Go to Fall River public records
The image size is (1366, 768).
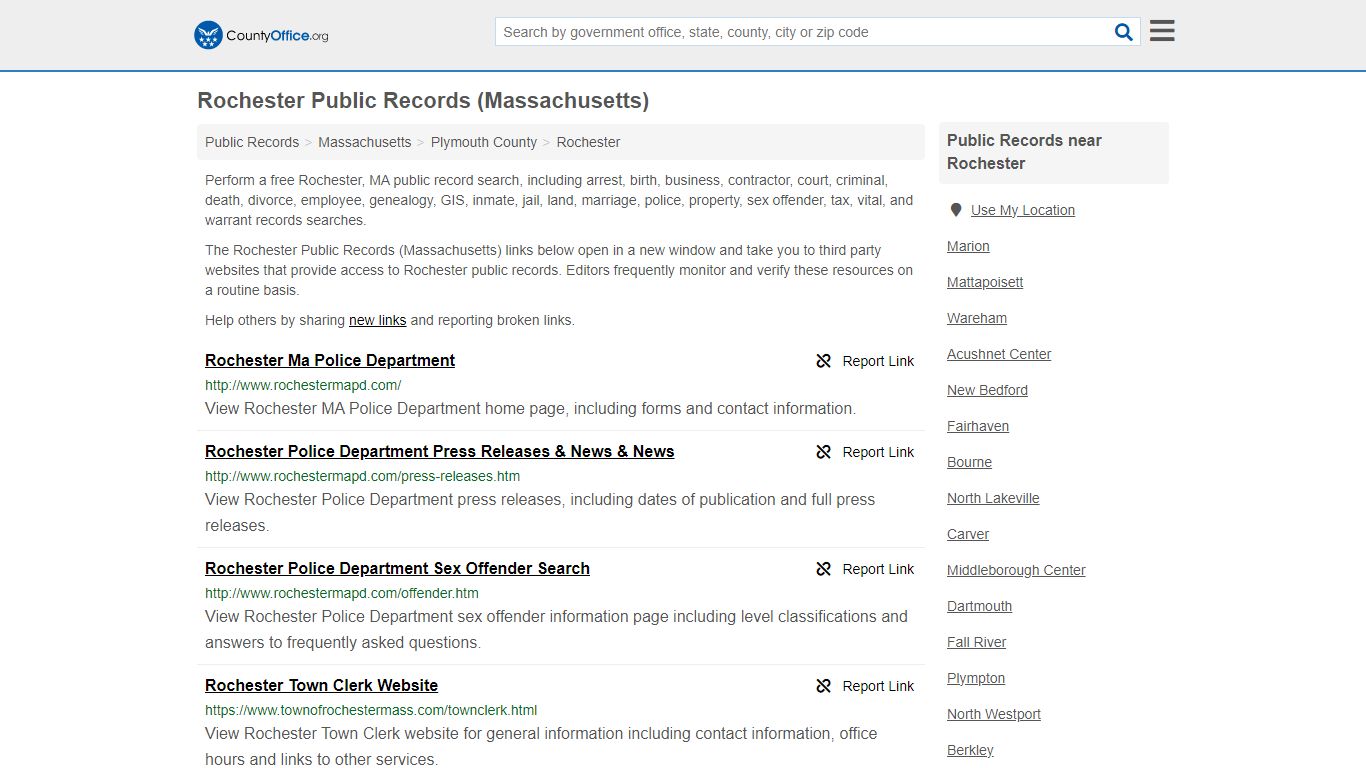click(976, 642)
